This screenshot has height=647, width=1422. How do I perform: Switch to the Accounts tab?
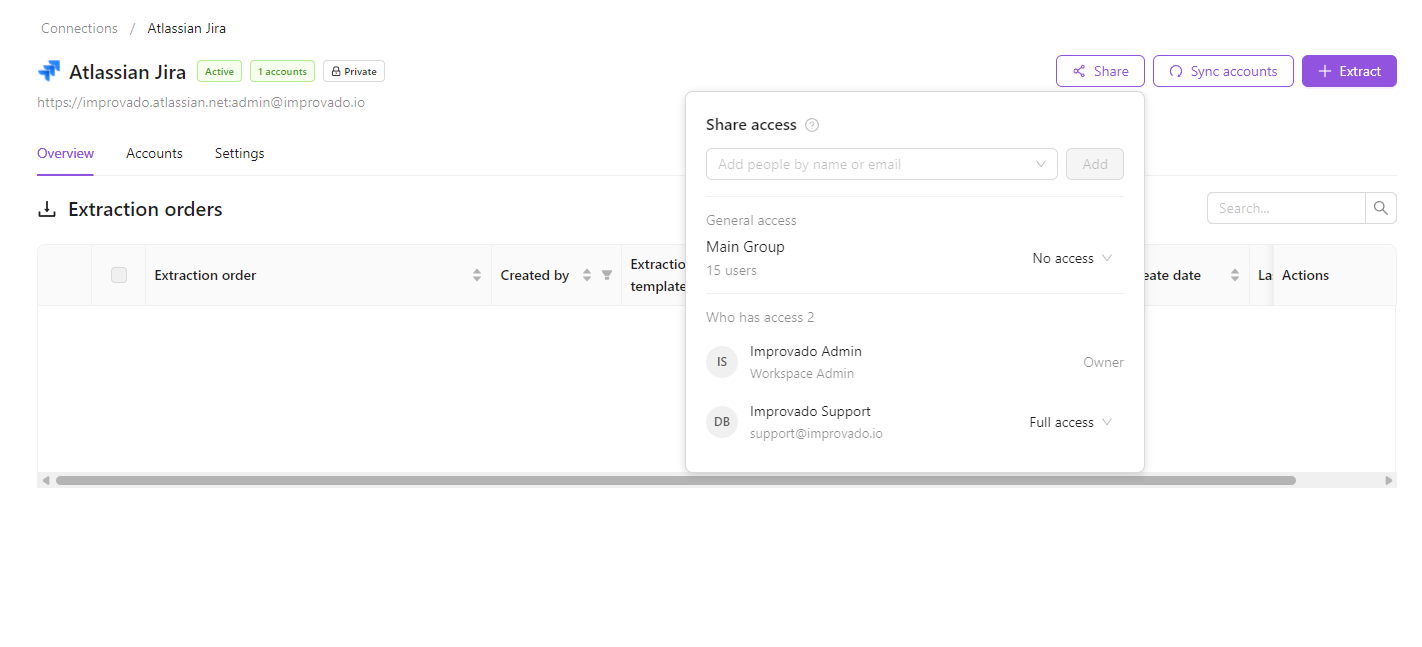[x=154, y=153]
